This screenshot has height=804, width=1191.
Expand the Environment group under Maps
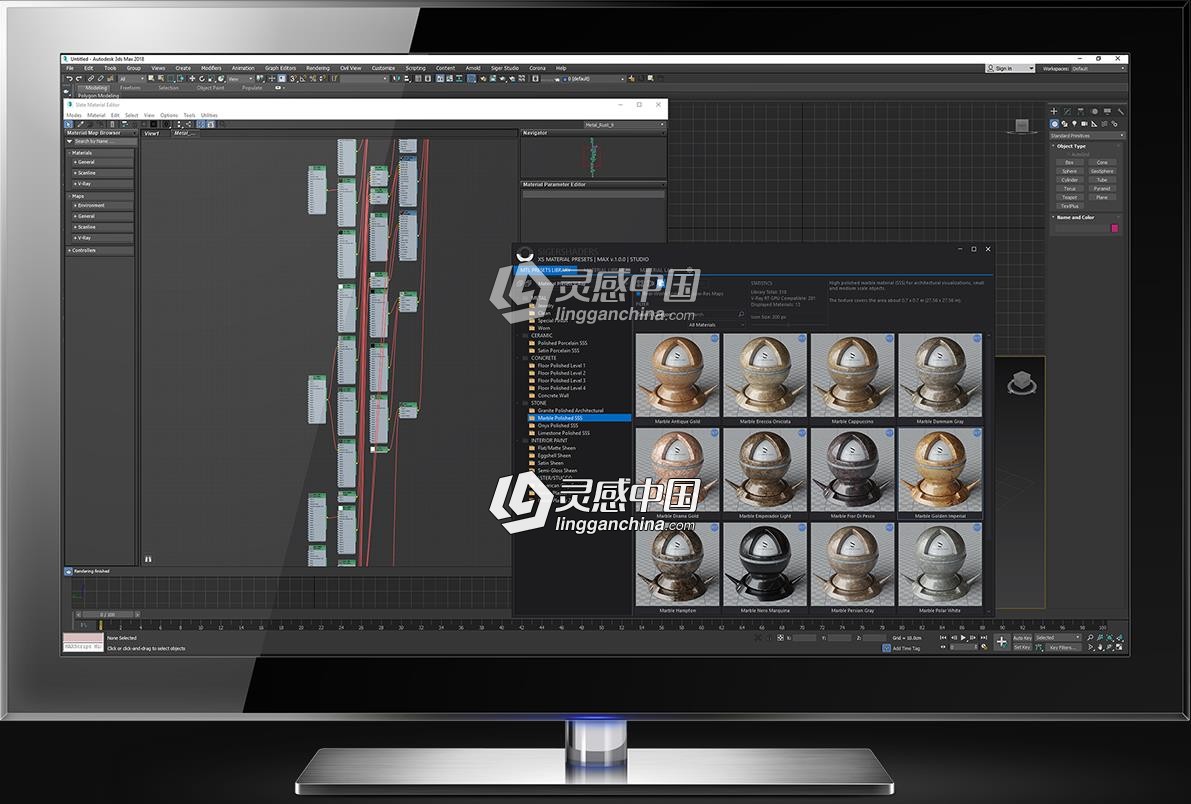101,205
